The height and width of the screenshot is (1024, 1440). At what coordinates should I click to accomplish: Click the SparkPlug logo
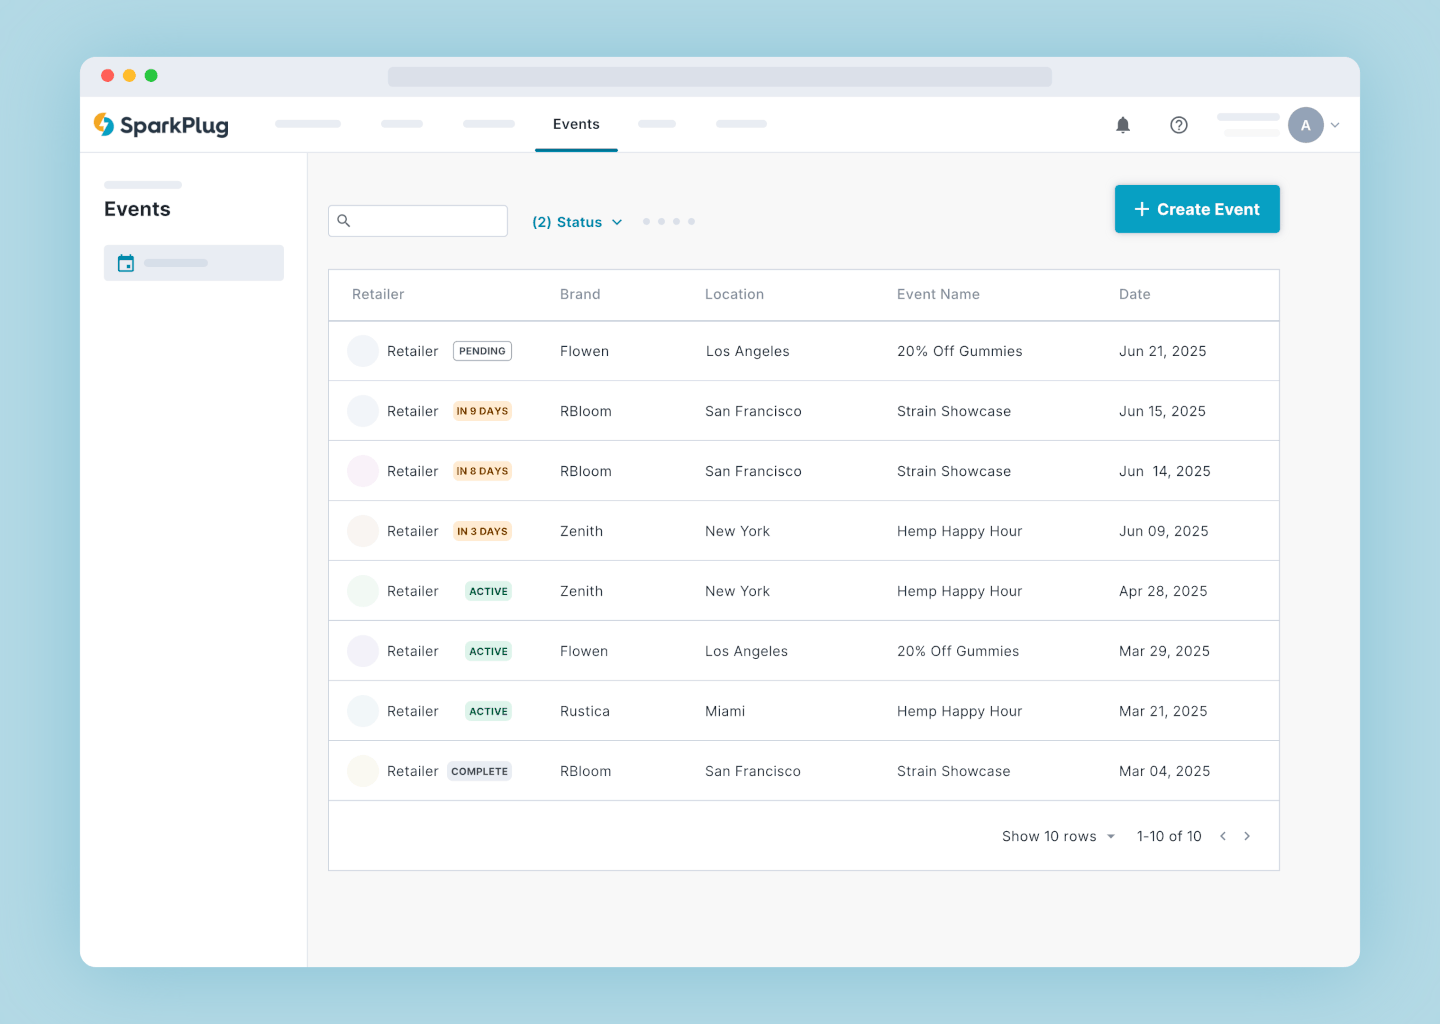pos(161,125)
